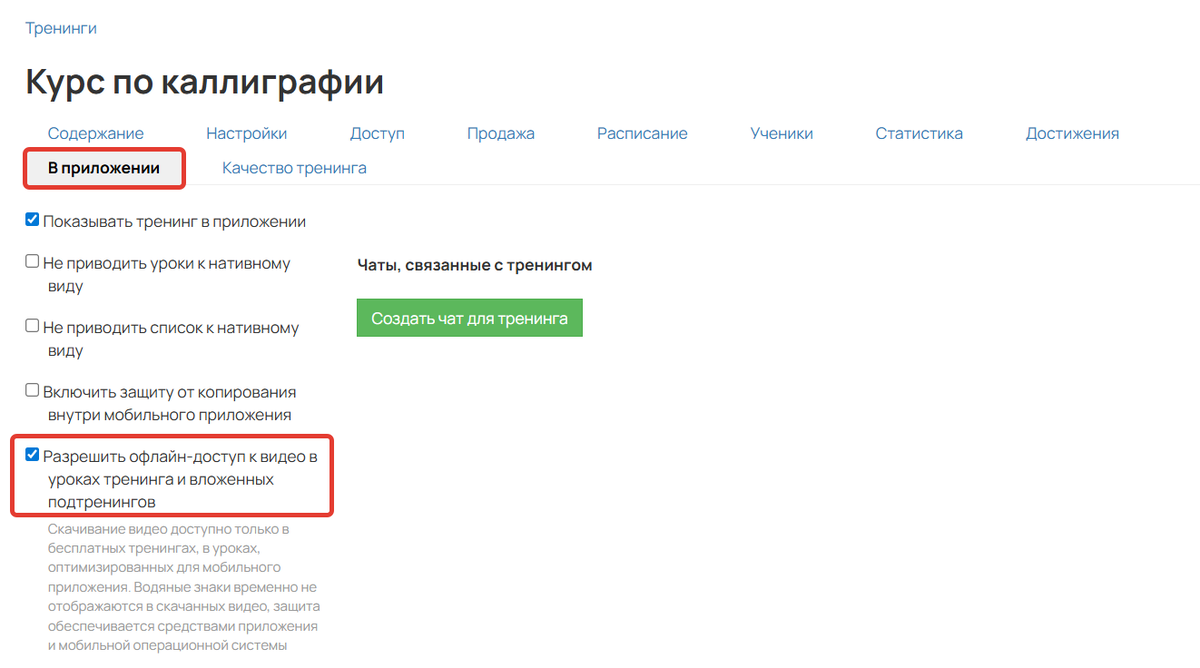Navigate back via Тренинги breadcrumb link
Viewport: 1200px width, 668px height.
coord(61,27)
